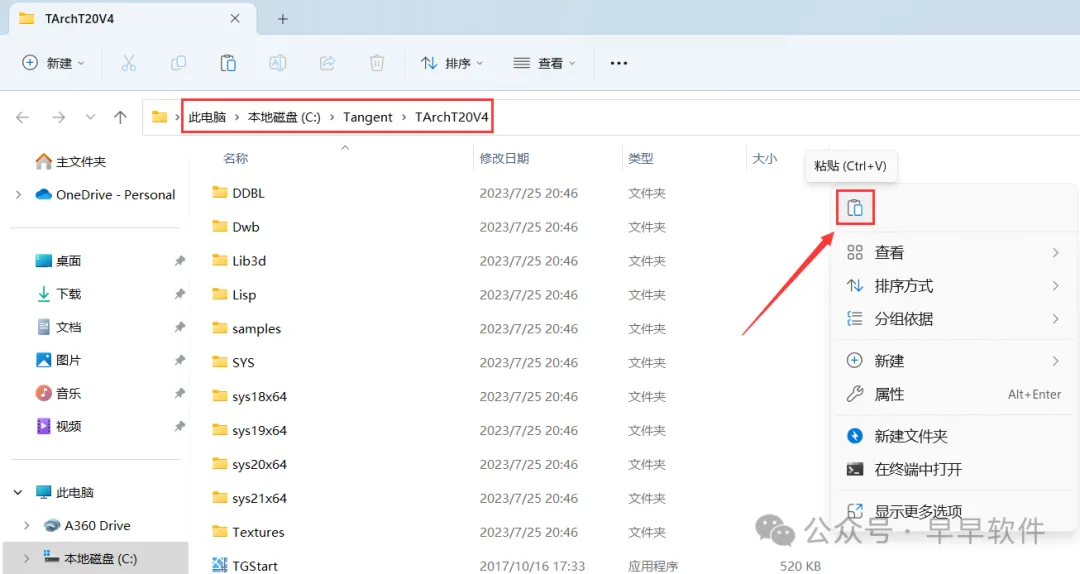This screenshot has height=574, width=1080.
Task: Click the Share icon in toolbar
Action: tap(327, 63)
